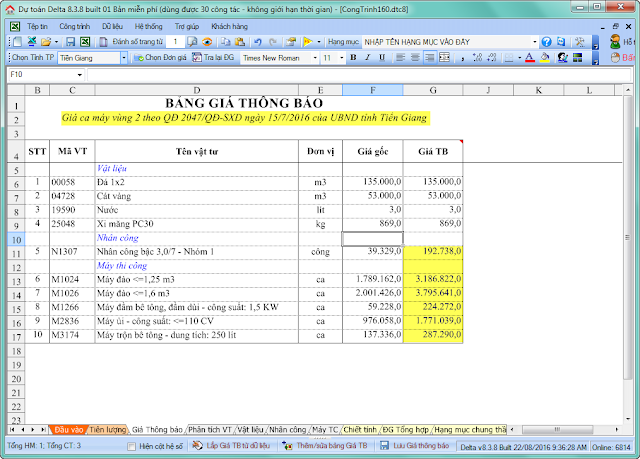Click the Tra lại ĐG button
This screenshot has height=459, width=640.
click(213, 58)
